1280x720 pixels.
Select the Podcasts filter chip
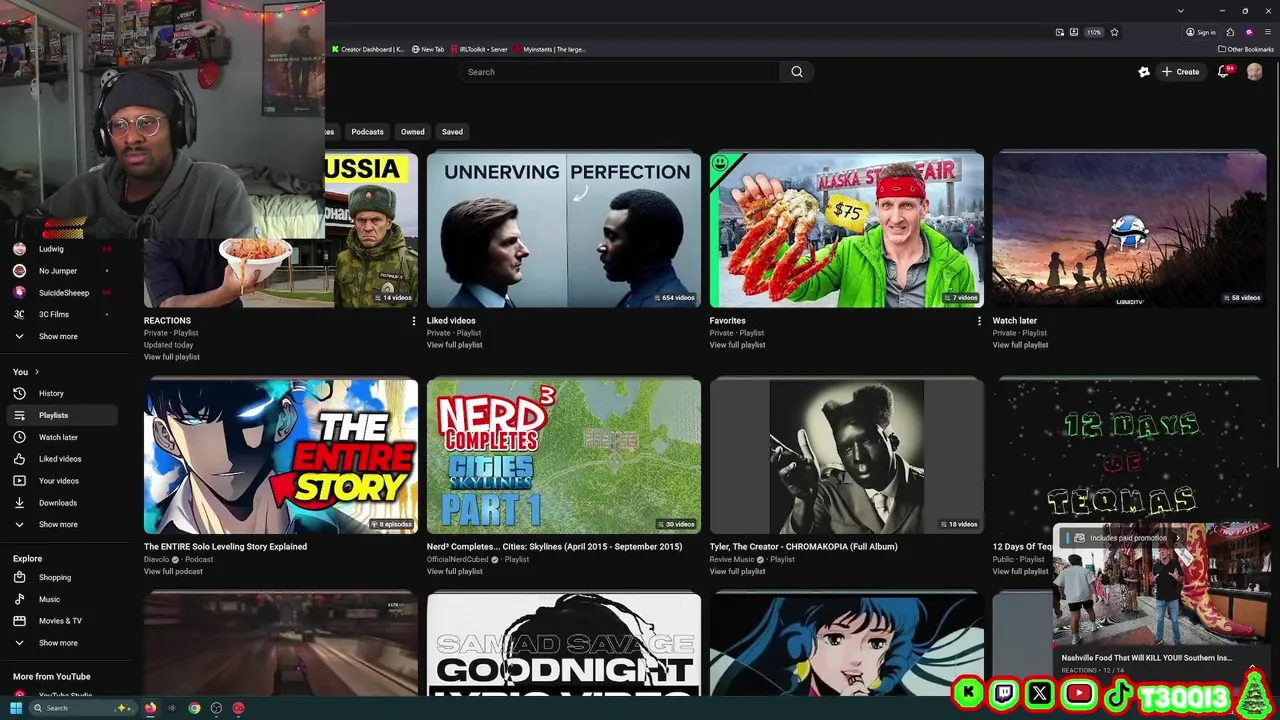[367, 132]
